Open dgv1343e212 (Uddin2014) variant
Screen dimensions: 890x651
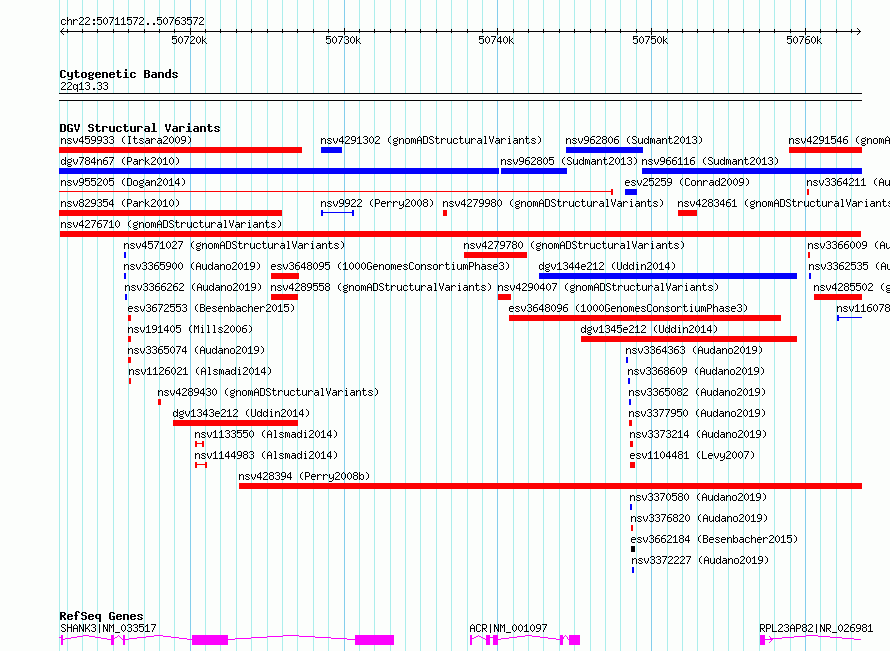pyautogui.click(x=241, y=413)
